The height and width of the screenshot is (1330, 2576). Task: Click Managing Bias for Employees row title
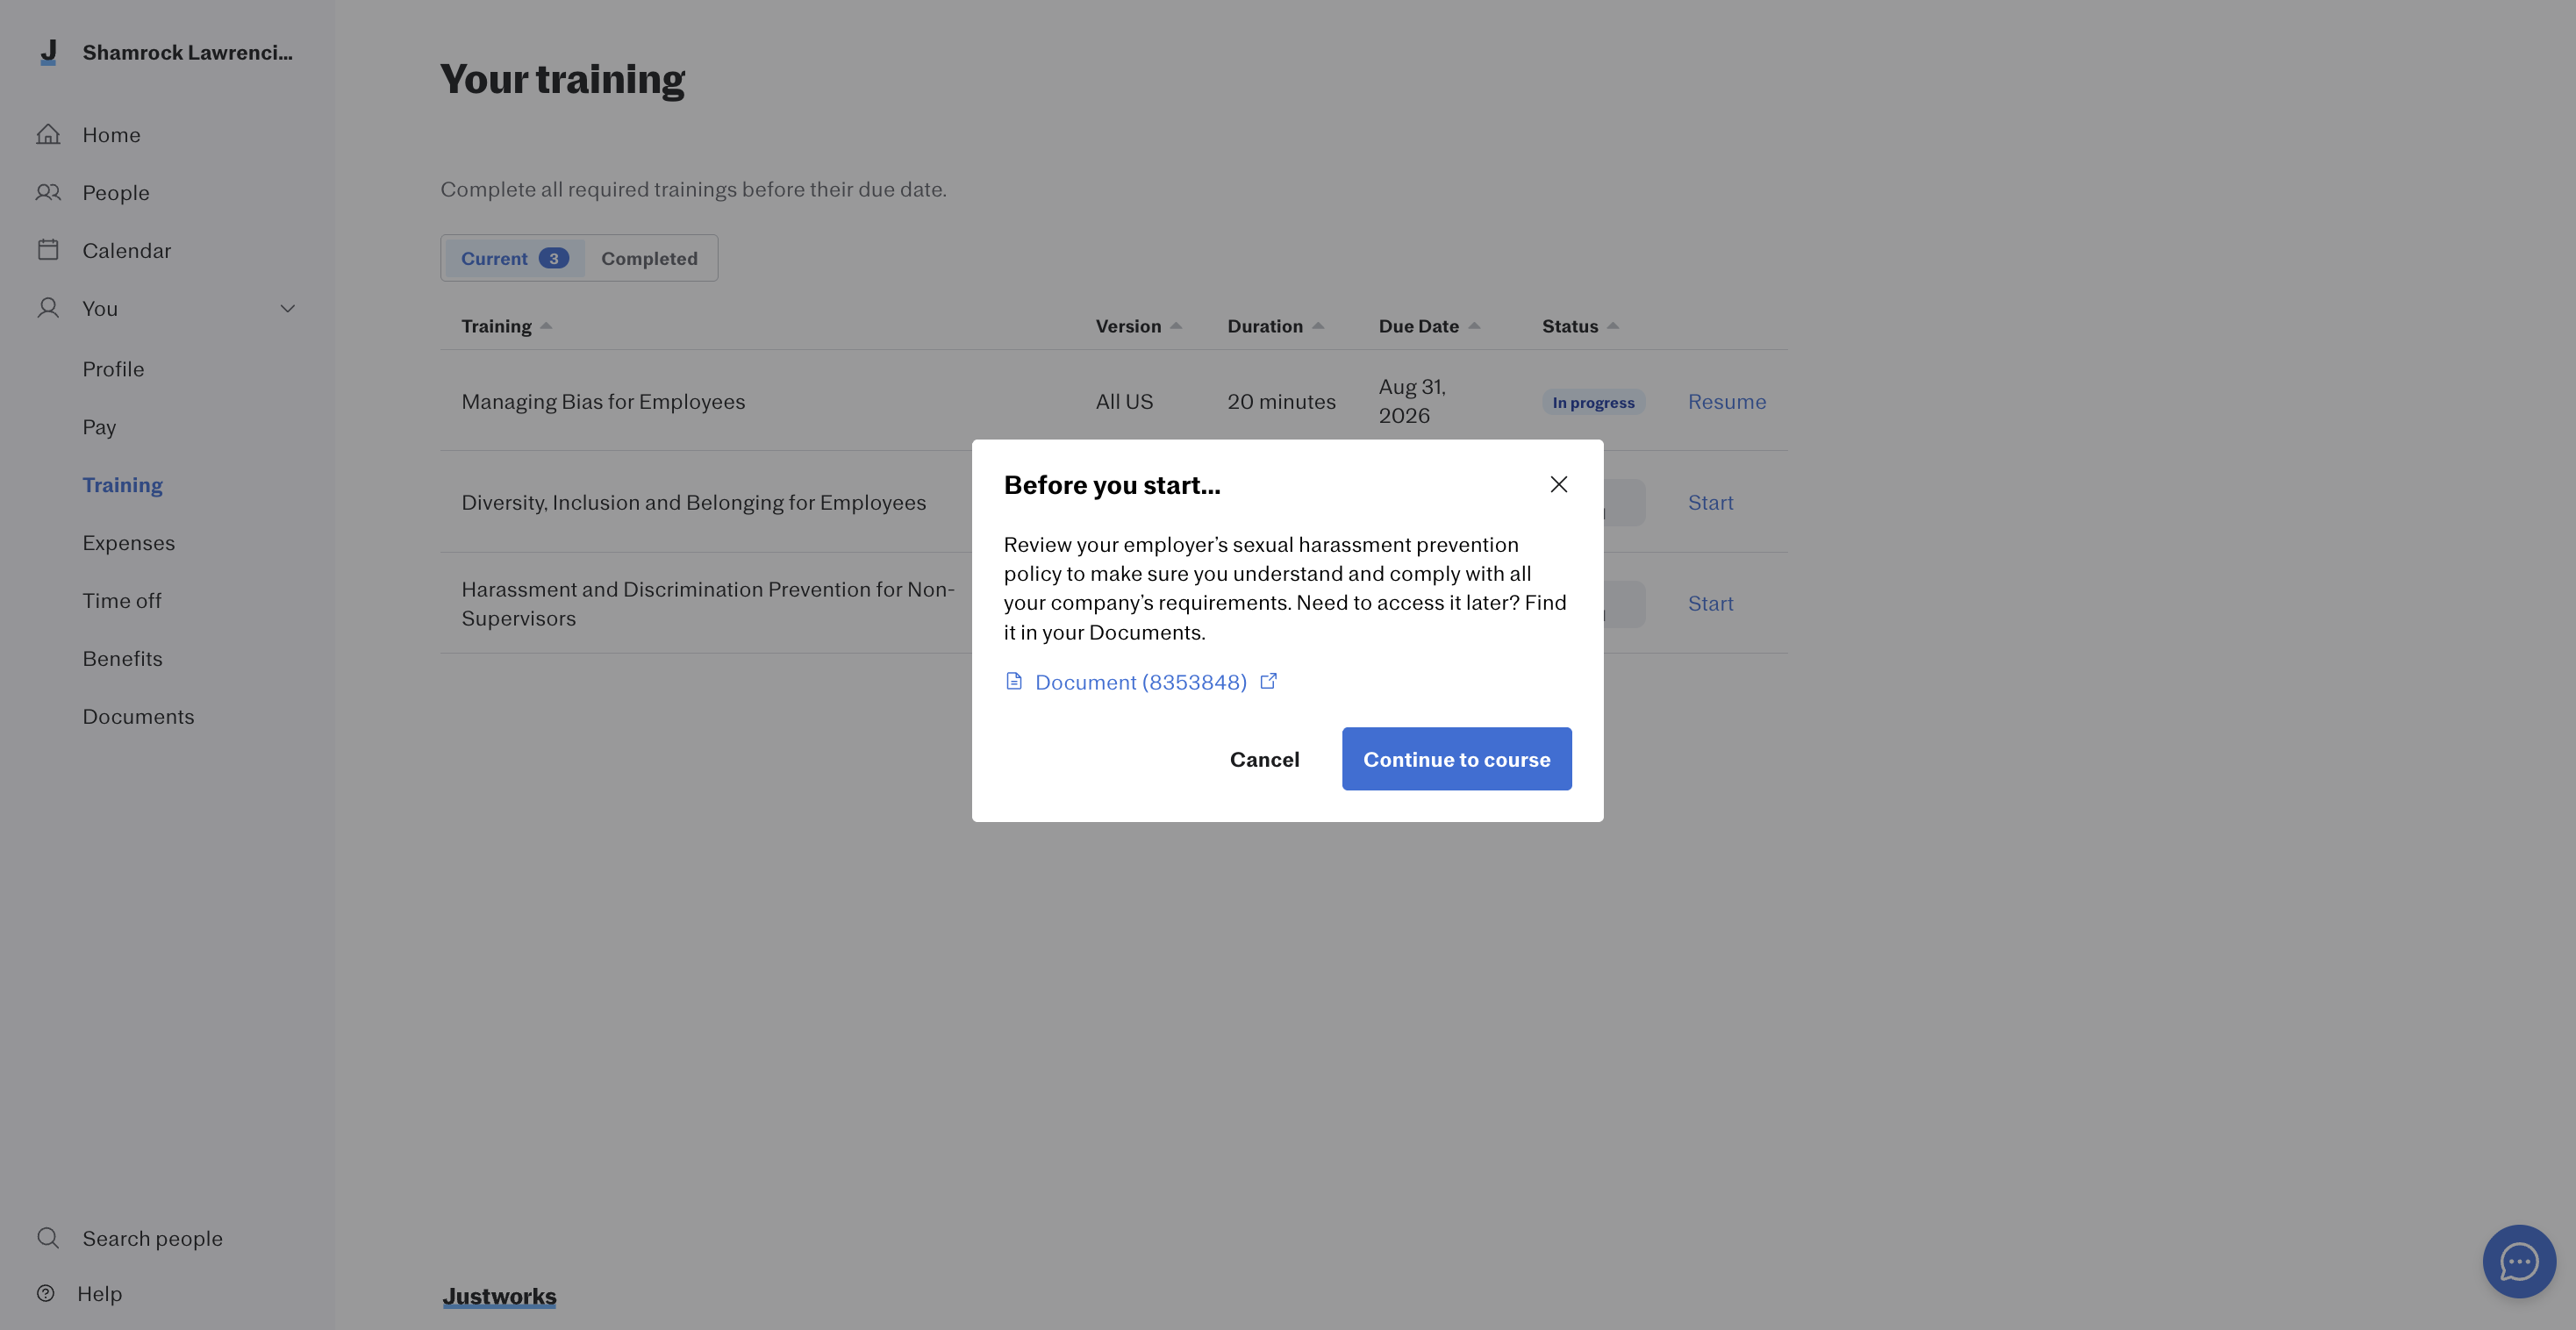tap(603, 402)
